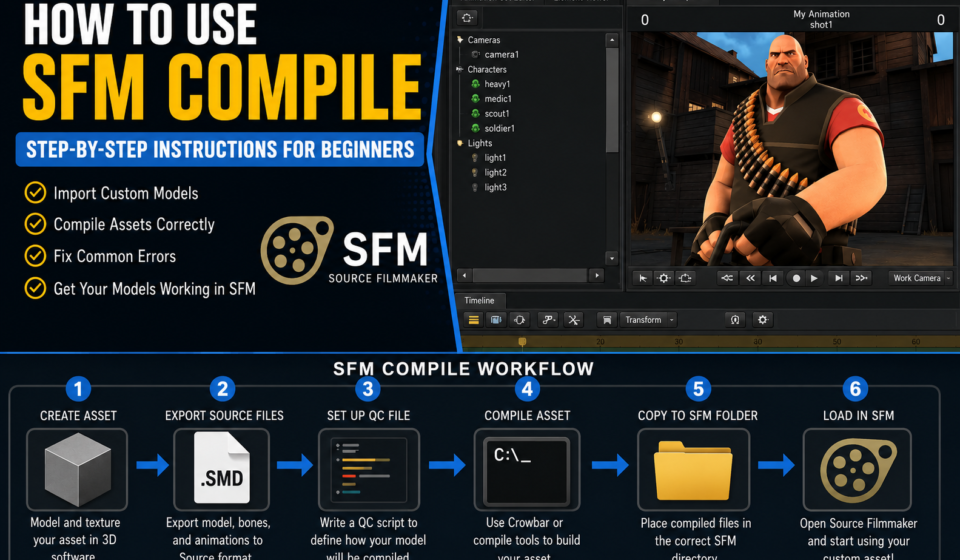The width and height of the screenshot is (960, 560).
Task: Click the camera control icon below the viewport
Action: pos(685,278)
